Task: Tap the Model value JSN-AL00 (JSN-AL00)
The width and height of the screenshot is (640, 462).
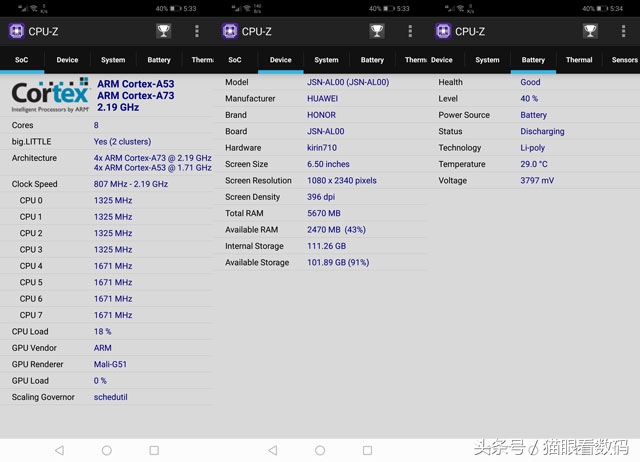Action: pos(348,82)
